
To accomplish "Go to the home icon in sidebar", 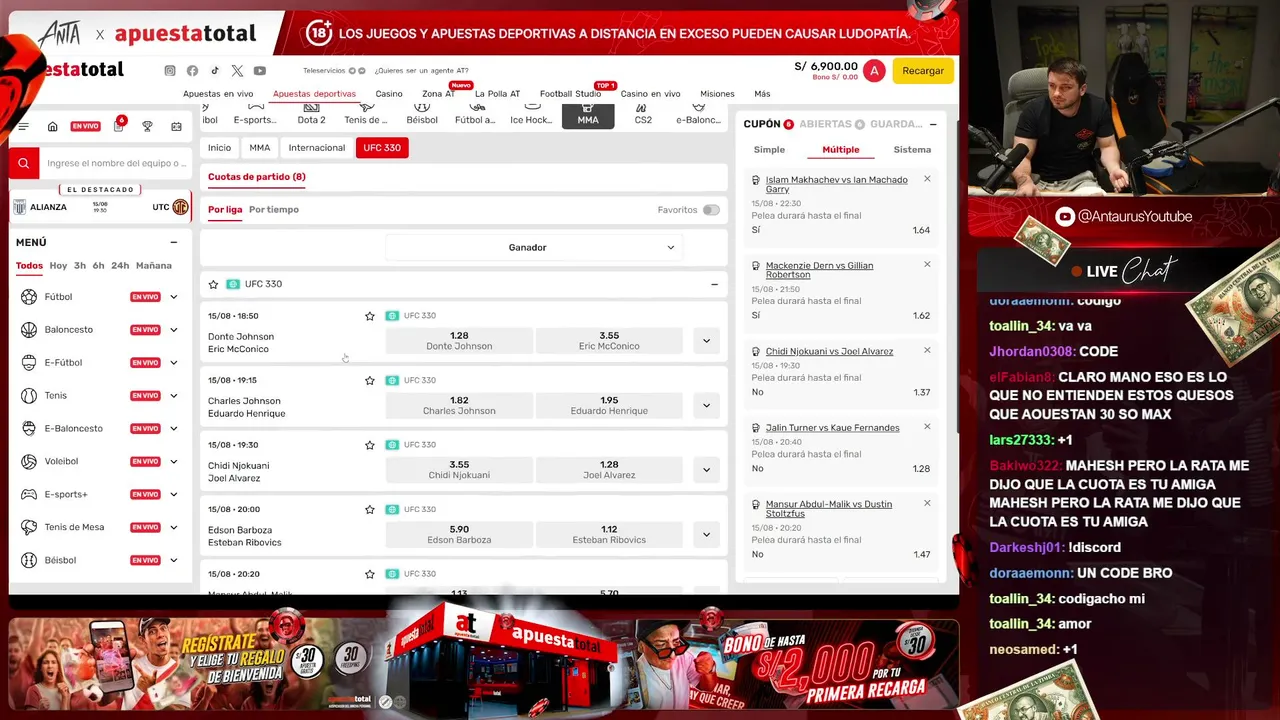I will (53, 127).
